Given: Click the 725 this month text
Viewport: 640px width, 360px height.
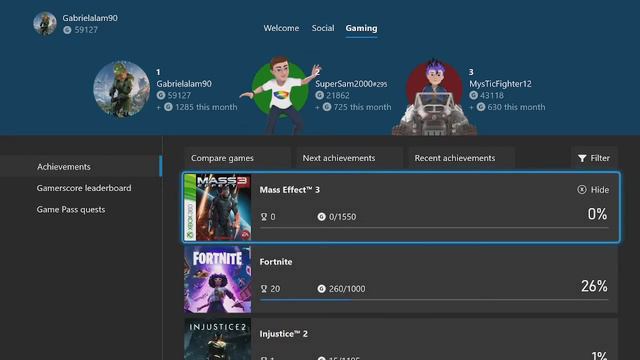Looking at the screenshot, I should coord(362,107).
